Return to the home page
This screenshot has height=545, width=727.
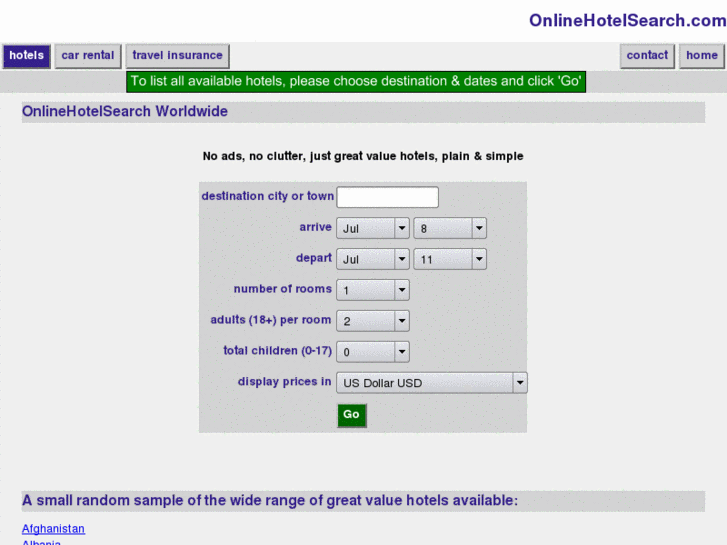click(701, 56)
